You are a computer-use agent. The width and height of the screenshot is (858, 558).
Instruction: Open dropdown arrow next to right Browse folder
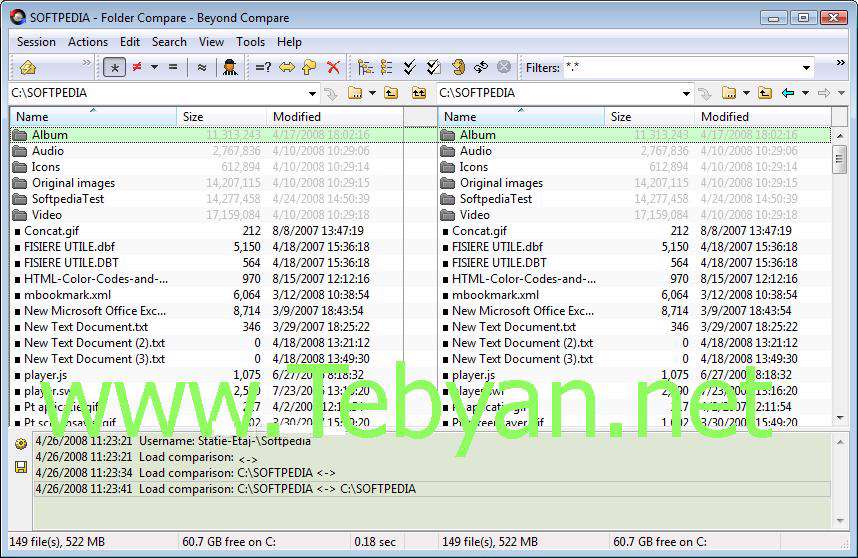point(746,93)
